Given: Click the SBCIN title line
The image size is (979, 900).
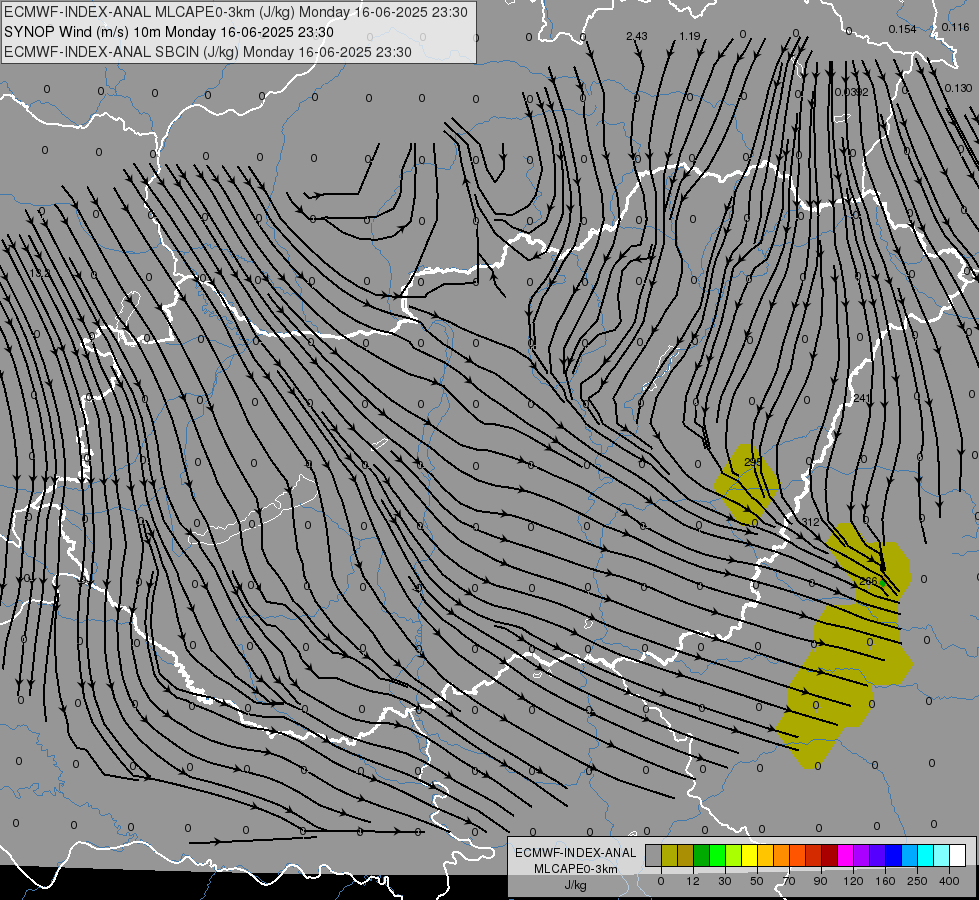Looking at the screenshot, I should (x=208, y=52).
